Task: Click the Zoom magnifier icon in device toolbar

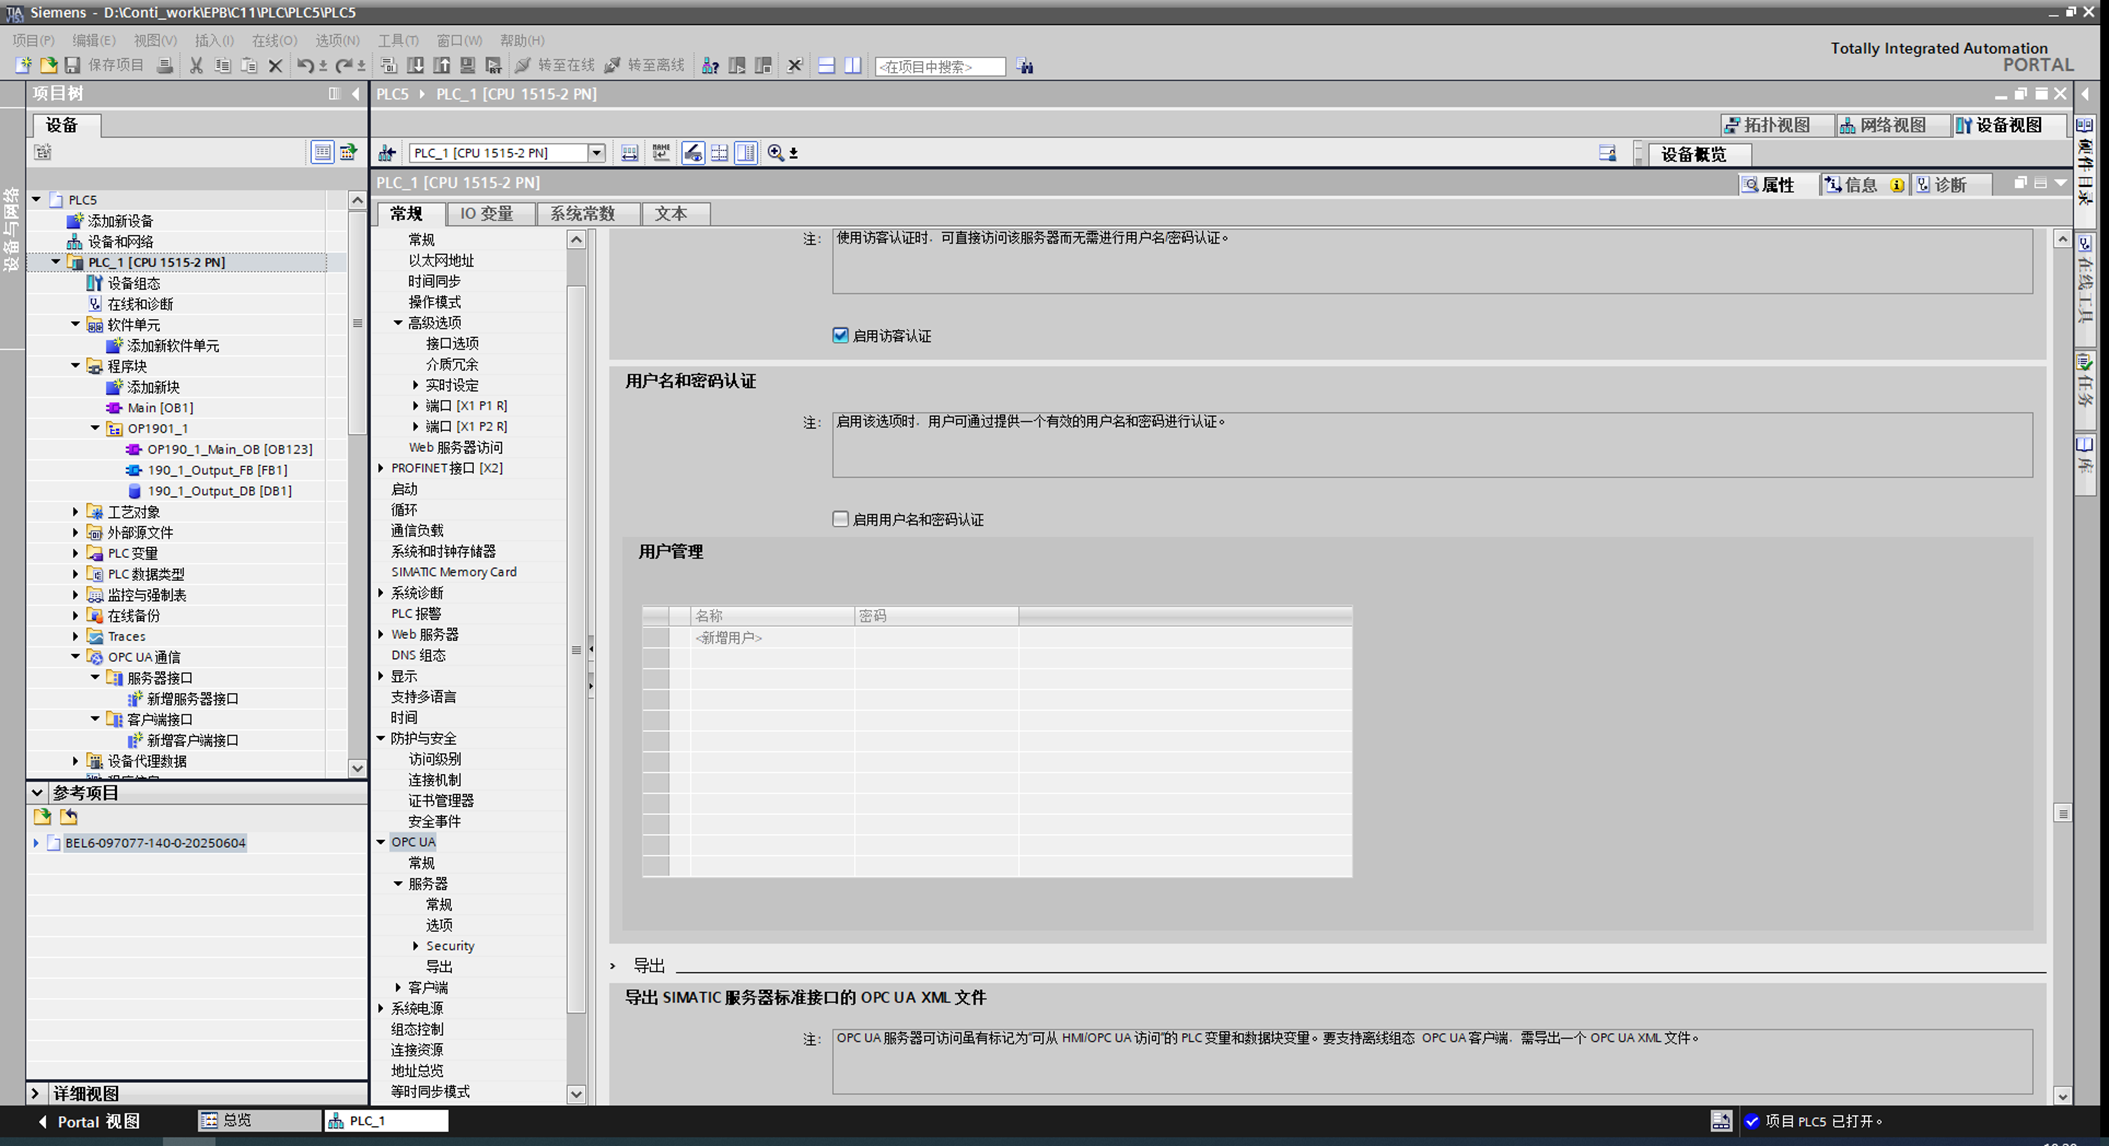Action: coord(775,153)
